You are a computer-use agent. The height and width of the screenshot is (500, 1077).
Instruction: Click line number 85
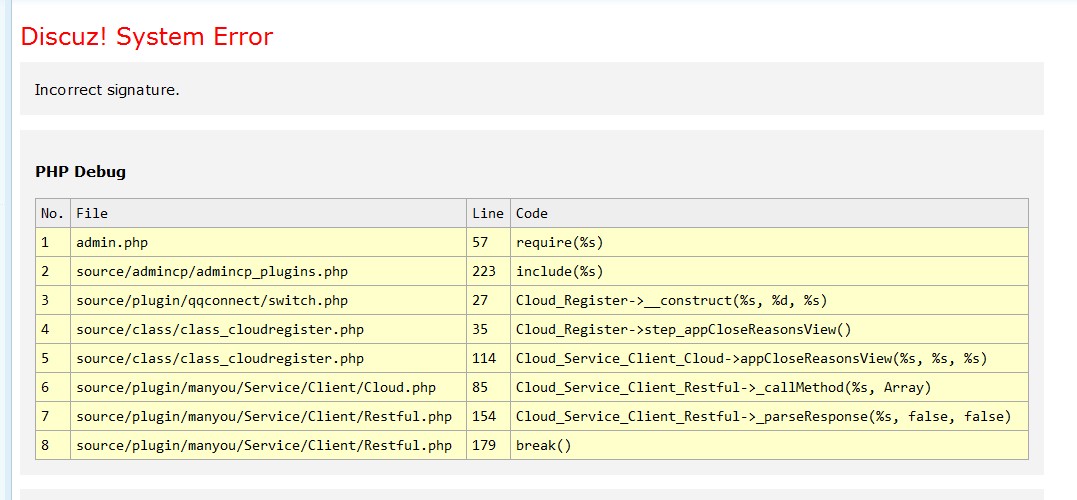click(488, 387)
